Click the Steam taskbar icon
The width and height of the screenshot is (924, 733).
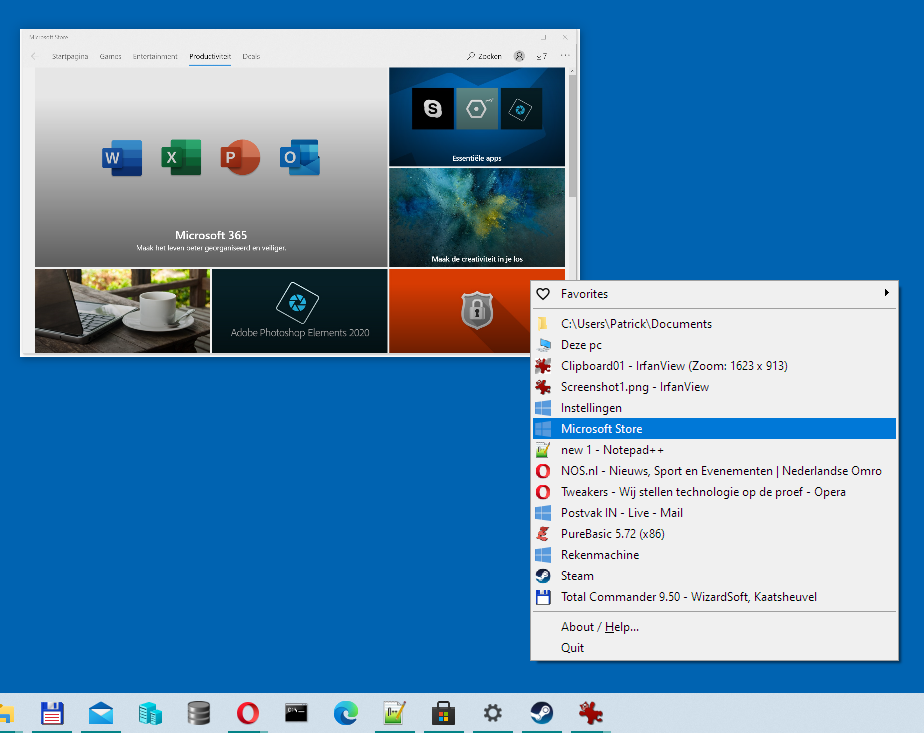tap(541, 713)
